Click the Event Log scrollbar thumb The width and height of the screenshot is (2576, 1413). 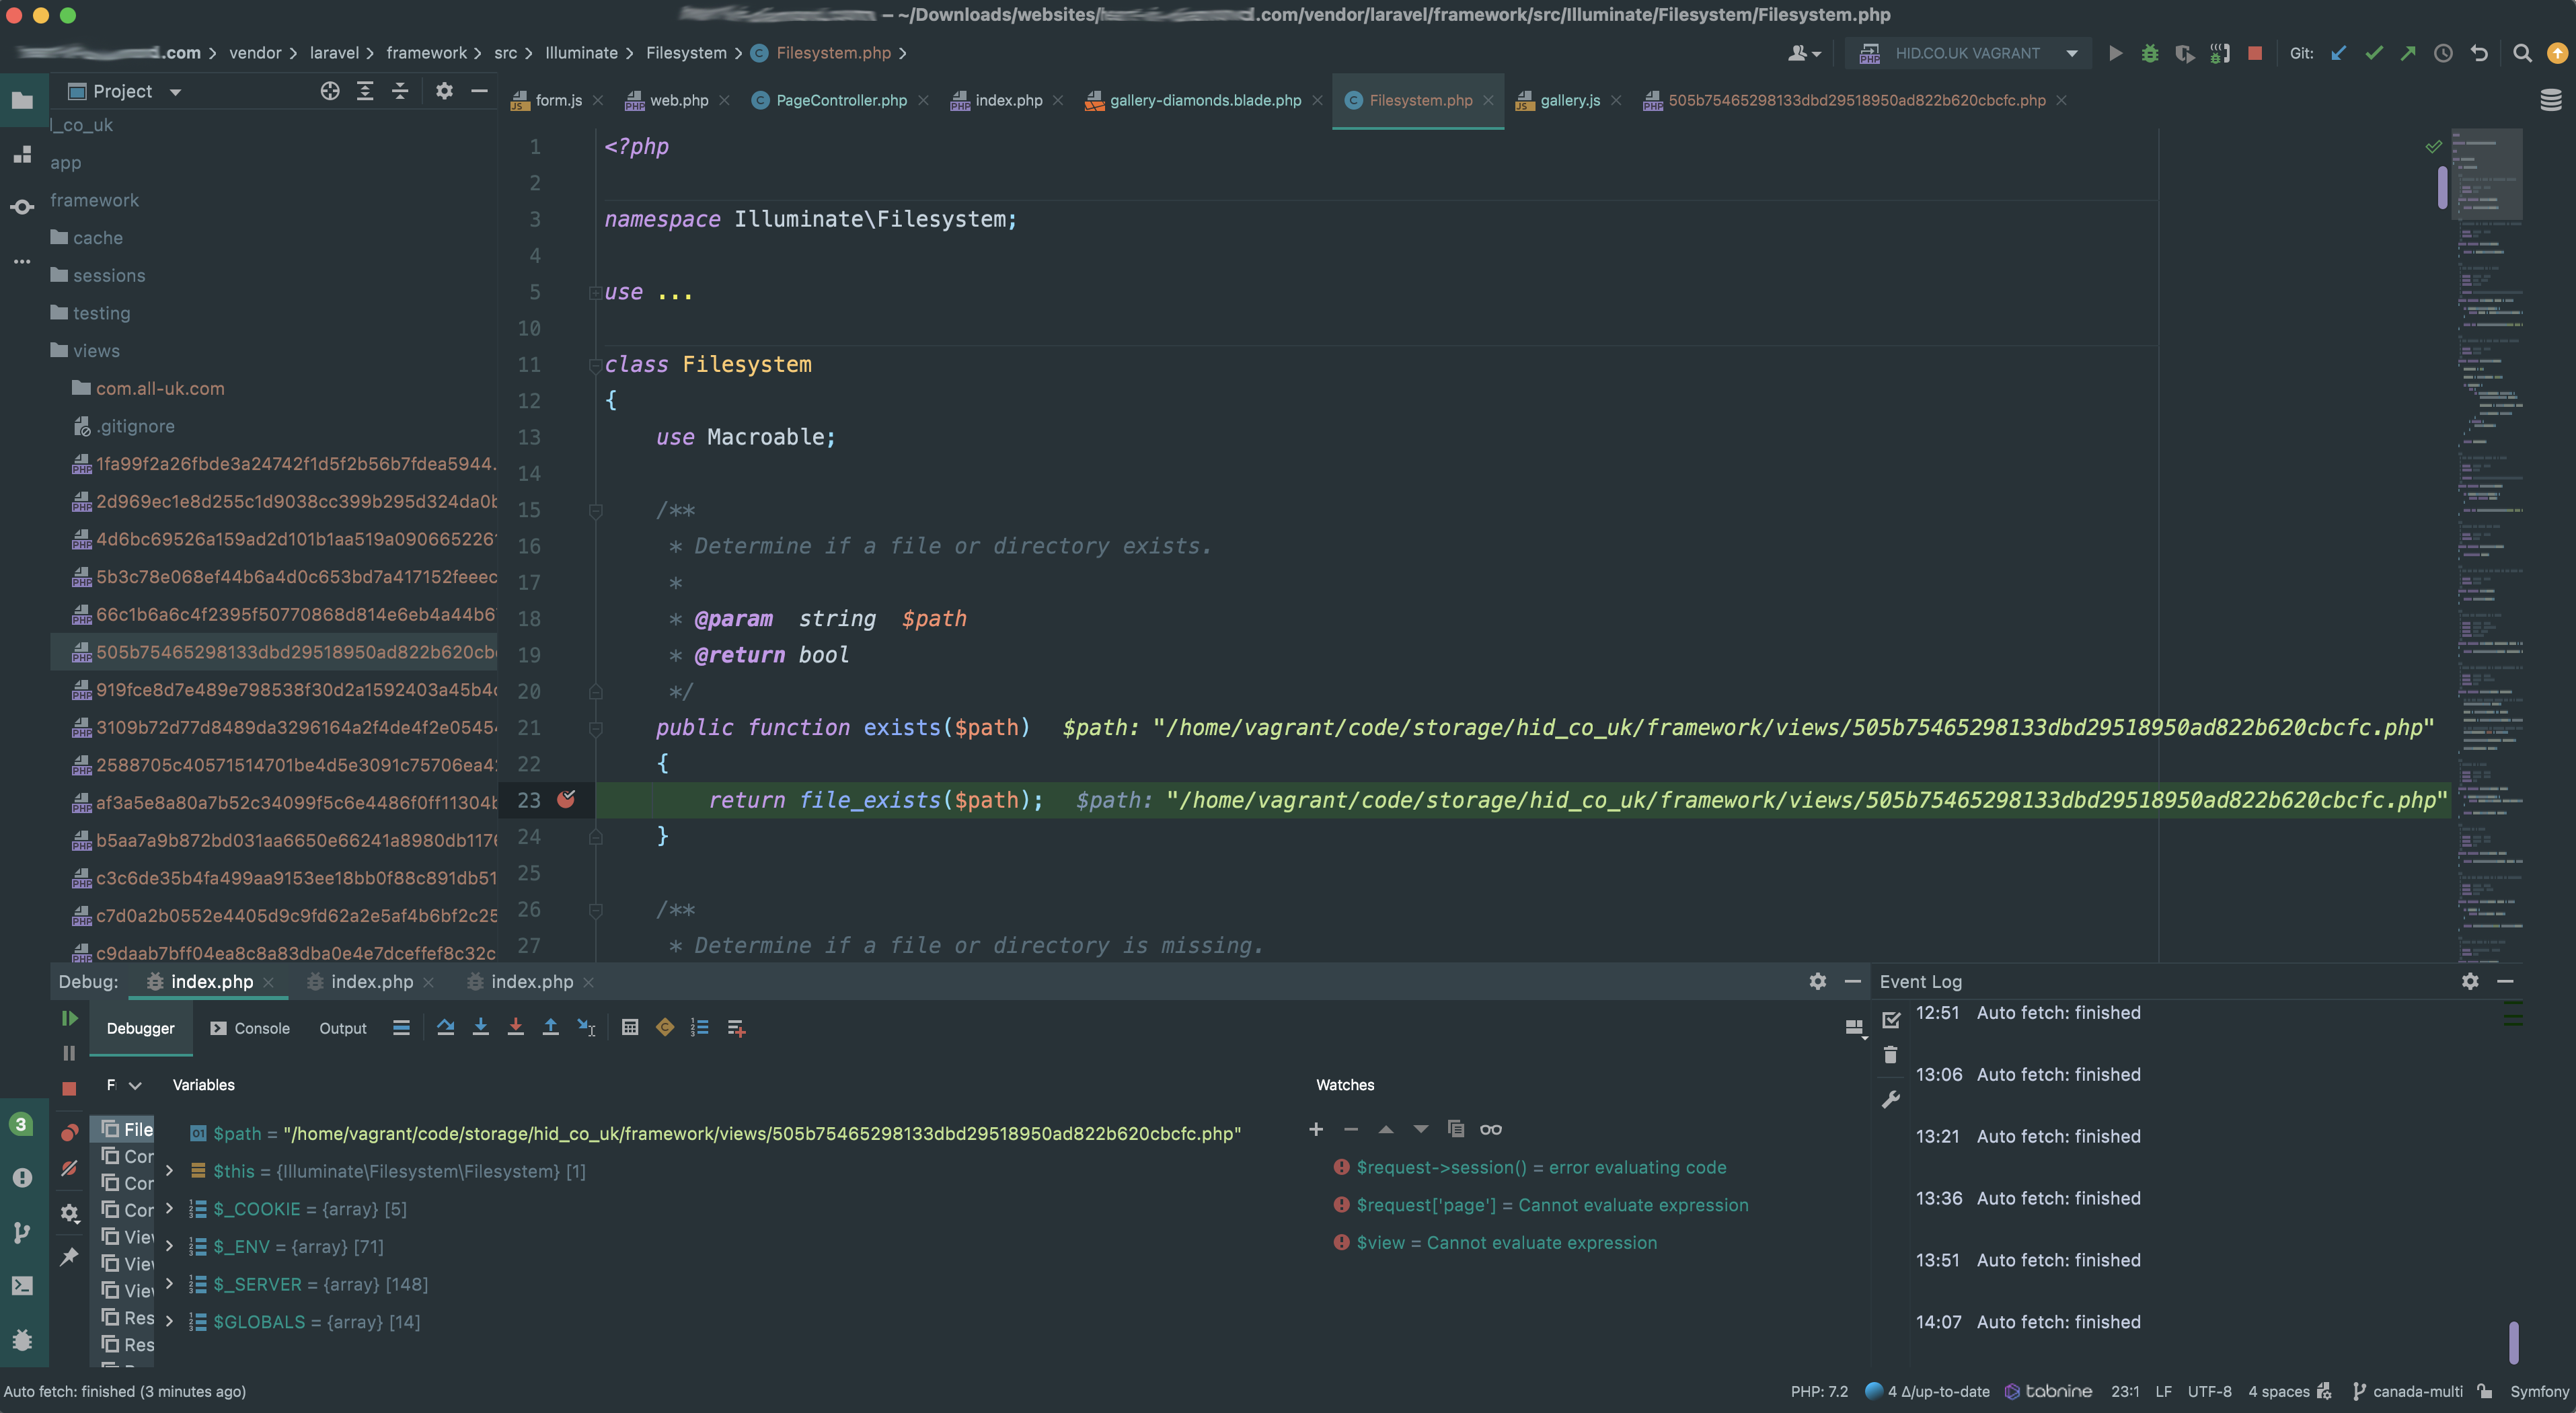click(2513, 1342)
